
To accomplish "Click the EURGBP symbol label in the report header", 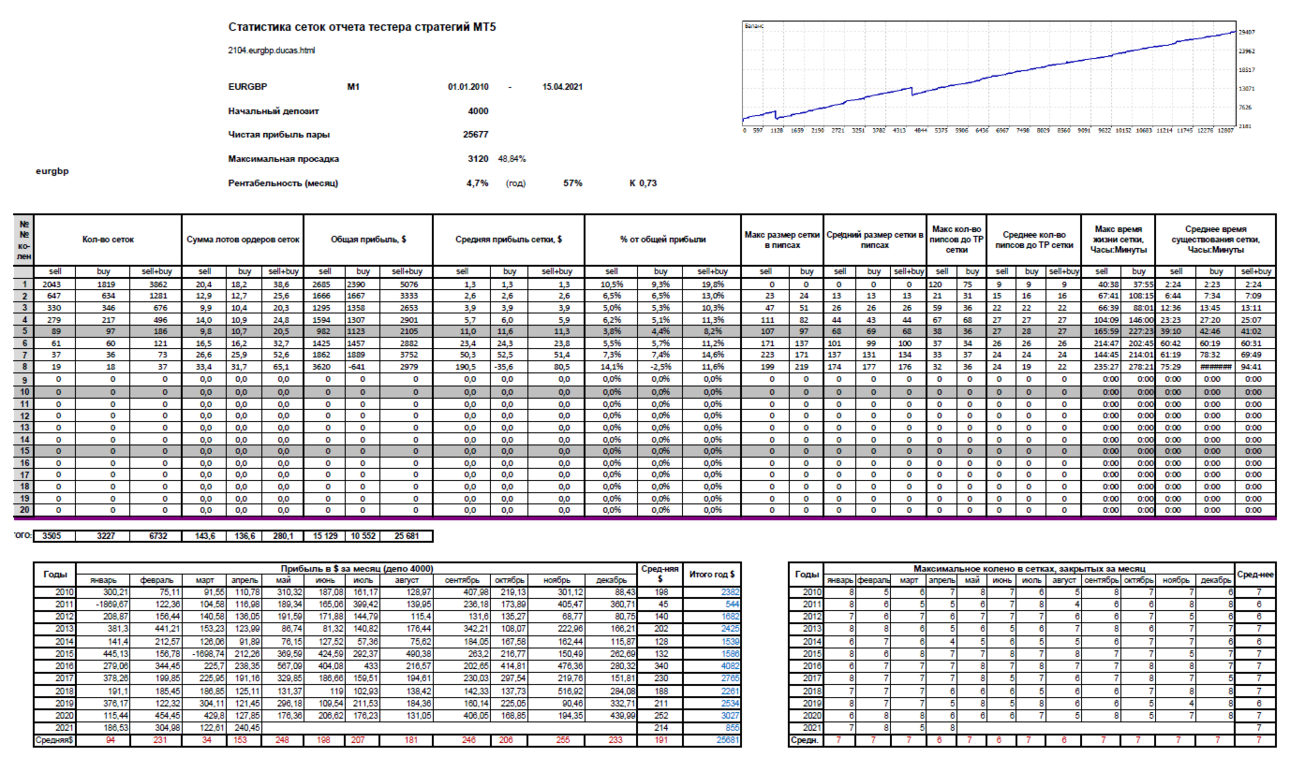I will (249, 87).
